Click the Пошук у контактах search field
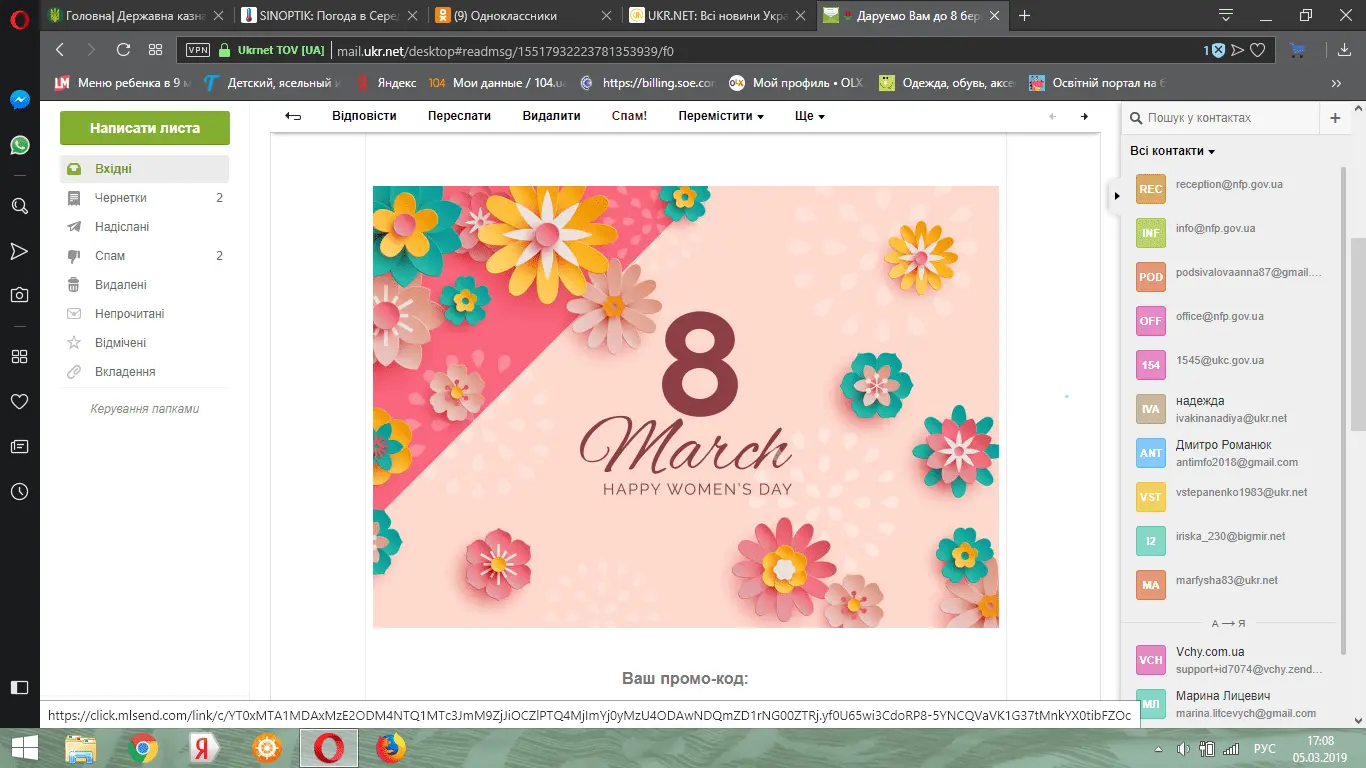 (1230, 118)
